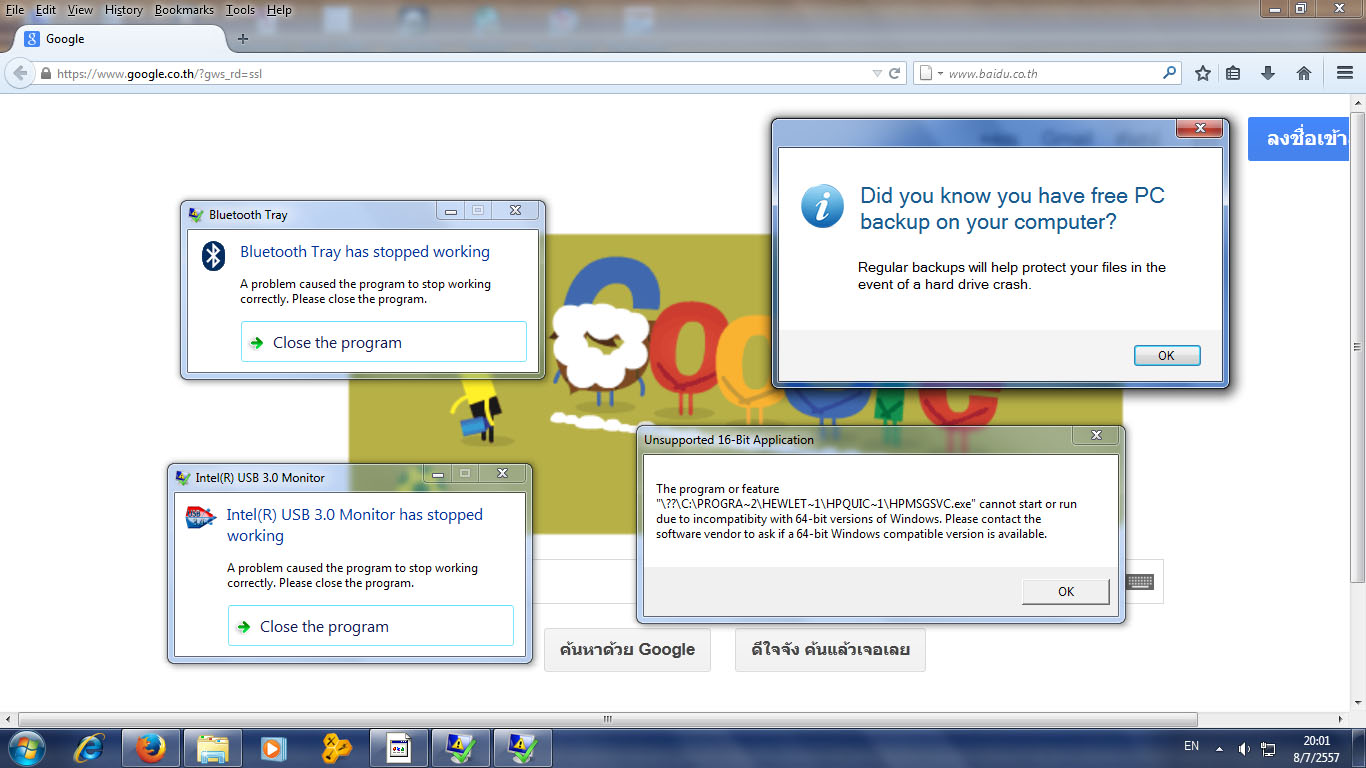
Task: Go back with the Firefox back arrow
Action: click(18, 73)
